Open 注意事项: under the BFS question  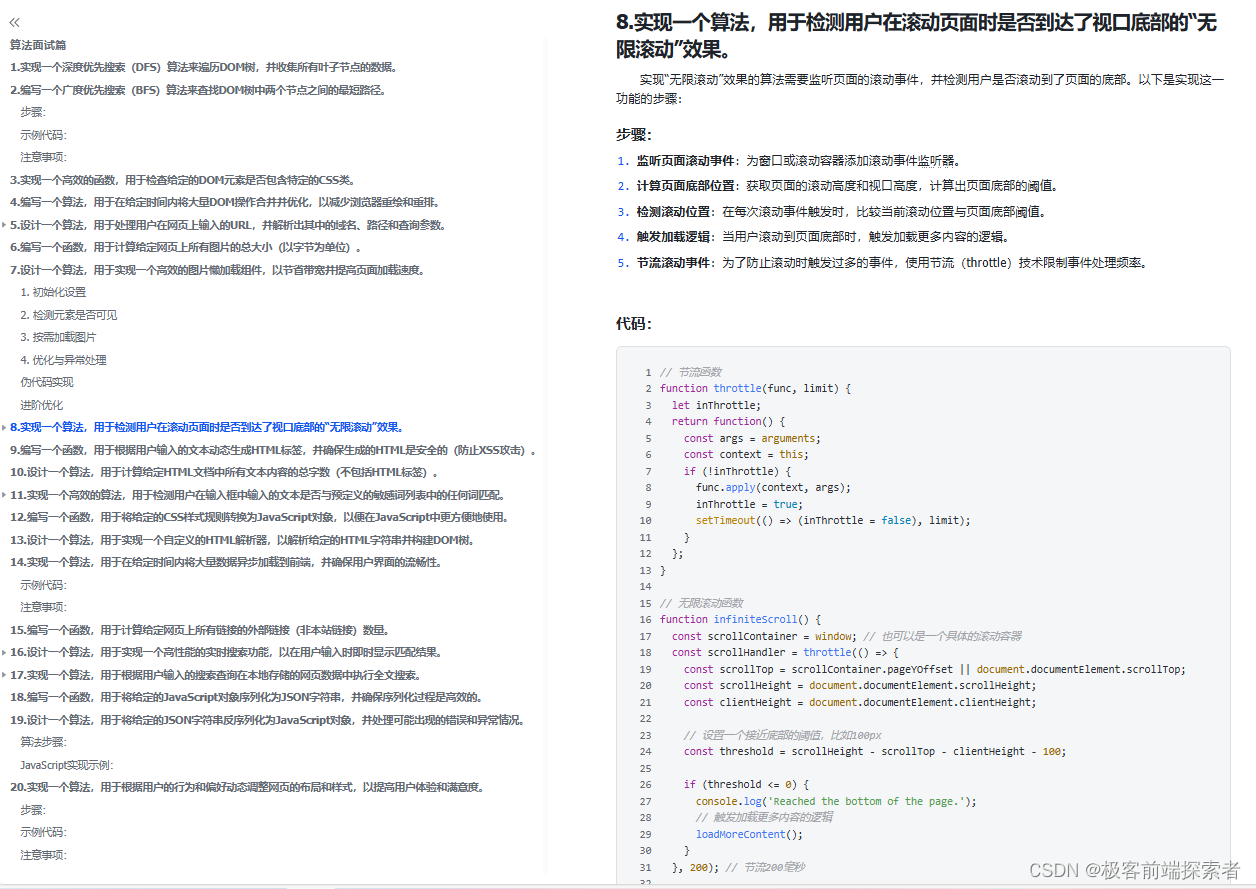coord(44,157)
